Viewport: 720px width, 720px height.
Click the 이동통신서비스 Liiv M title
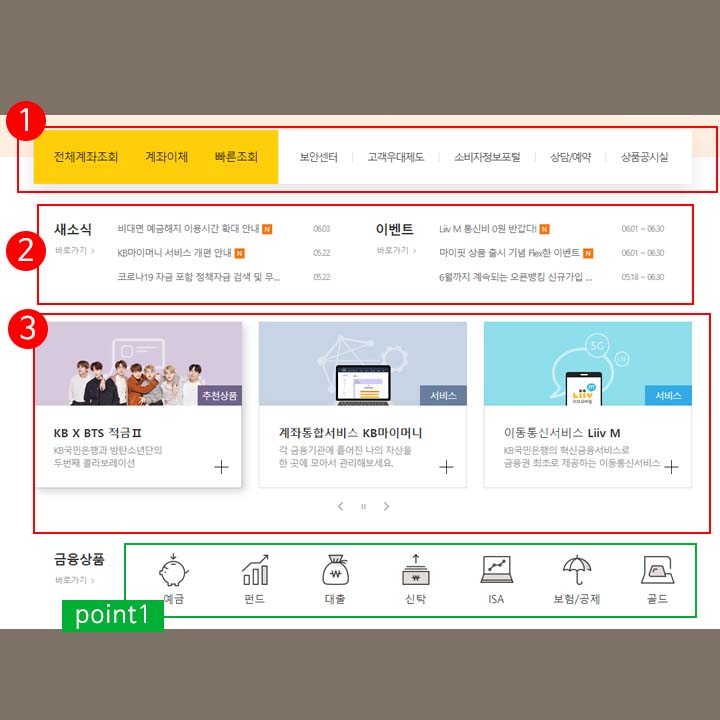tap(562, 433)
